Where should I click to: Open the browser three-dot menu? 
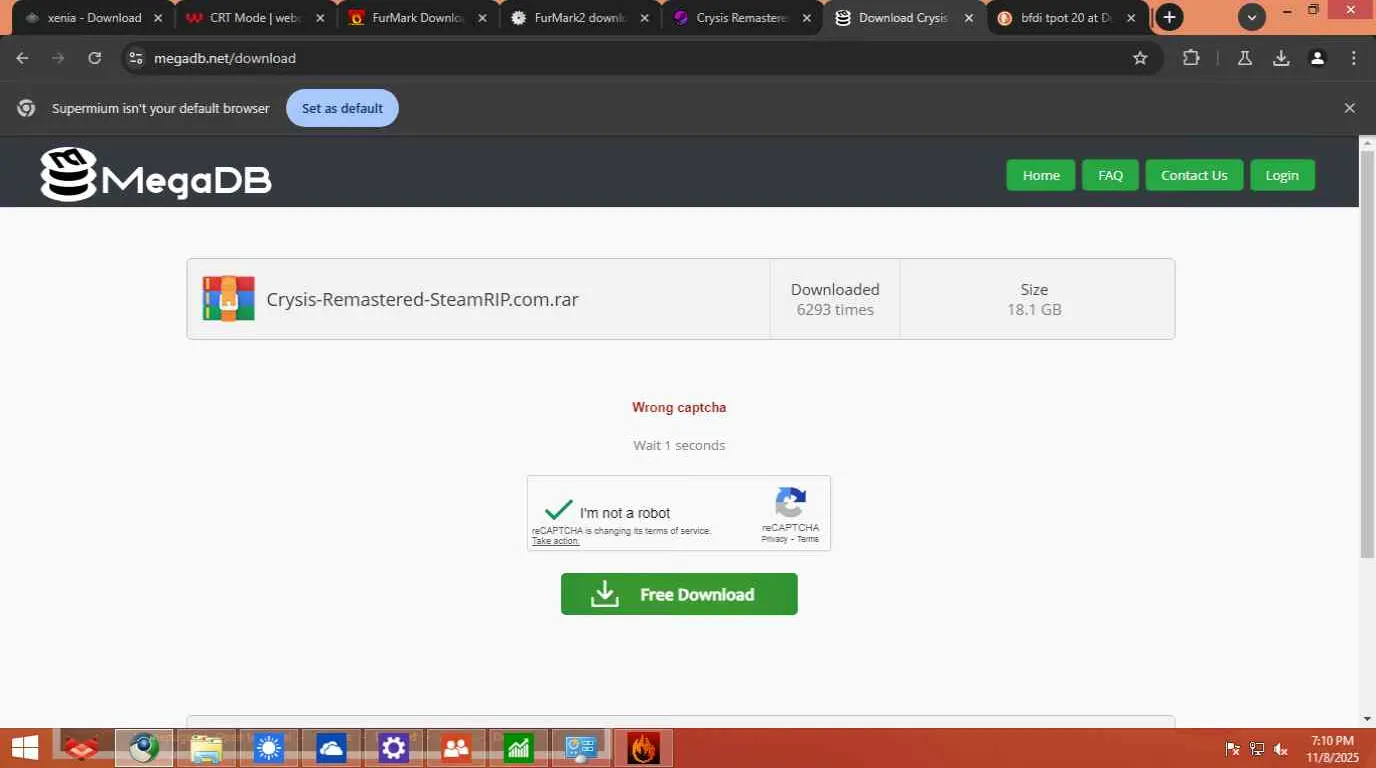[x=1354, y=58]
